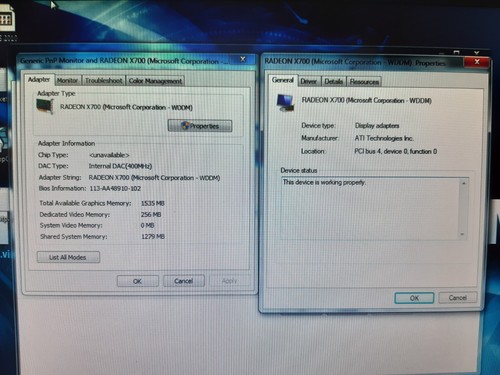
Task: Click the desktop file icon at top-left
Action: pos(7,19)
